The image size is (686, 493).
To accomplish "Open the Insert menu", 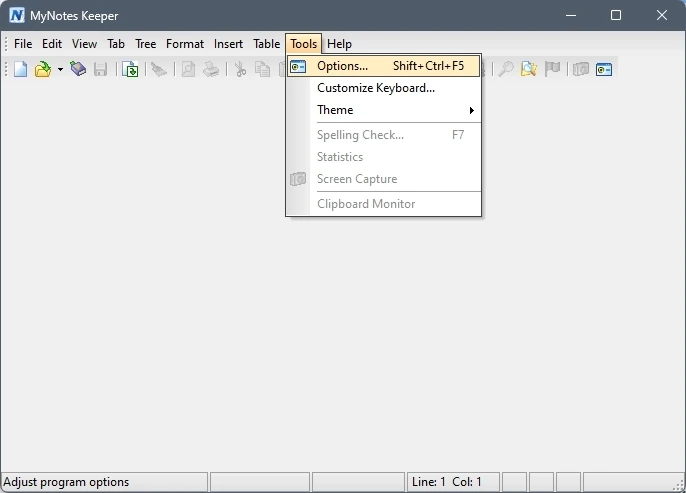I will click(x=228, y=44).
